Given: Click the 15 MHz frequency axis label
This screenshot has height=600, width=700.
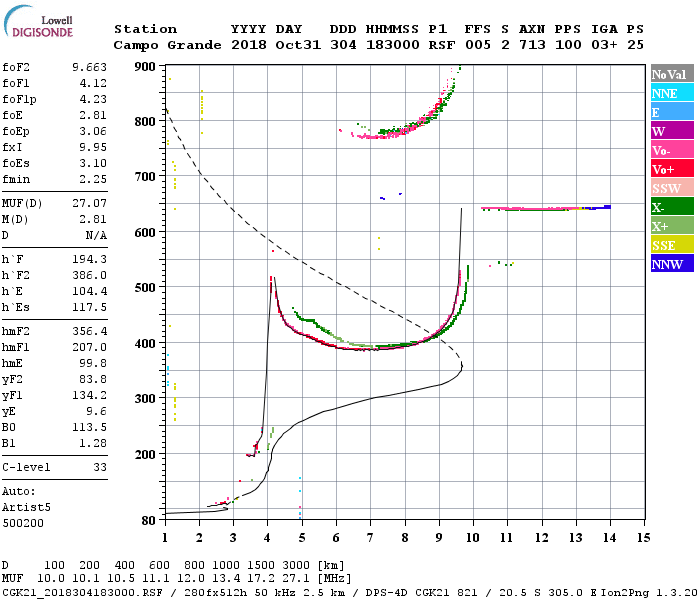Looking at the screenshot, I should point(643,538).
